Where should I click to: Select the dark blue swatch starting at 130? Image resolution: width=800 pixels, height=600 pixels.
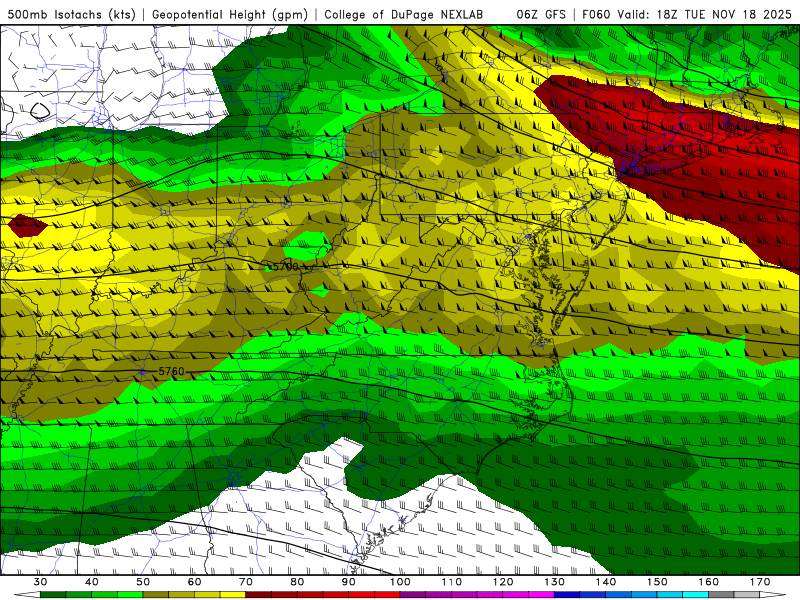coord(567,595)
